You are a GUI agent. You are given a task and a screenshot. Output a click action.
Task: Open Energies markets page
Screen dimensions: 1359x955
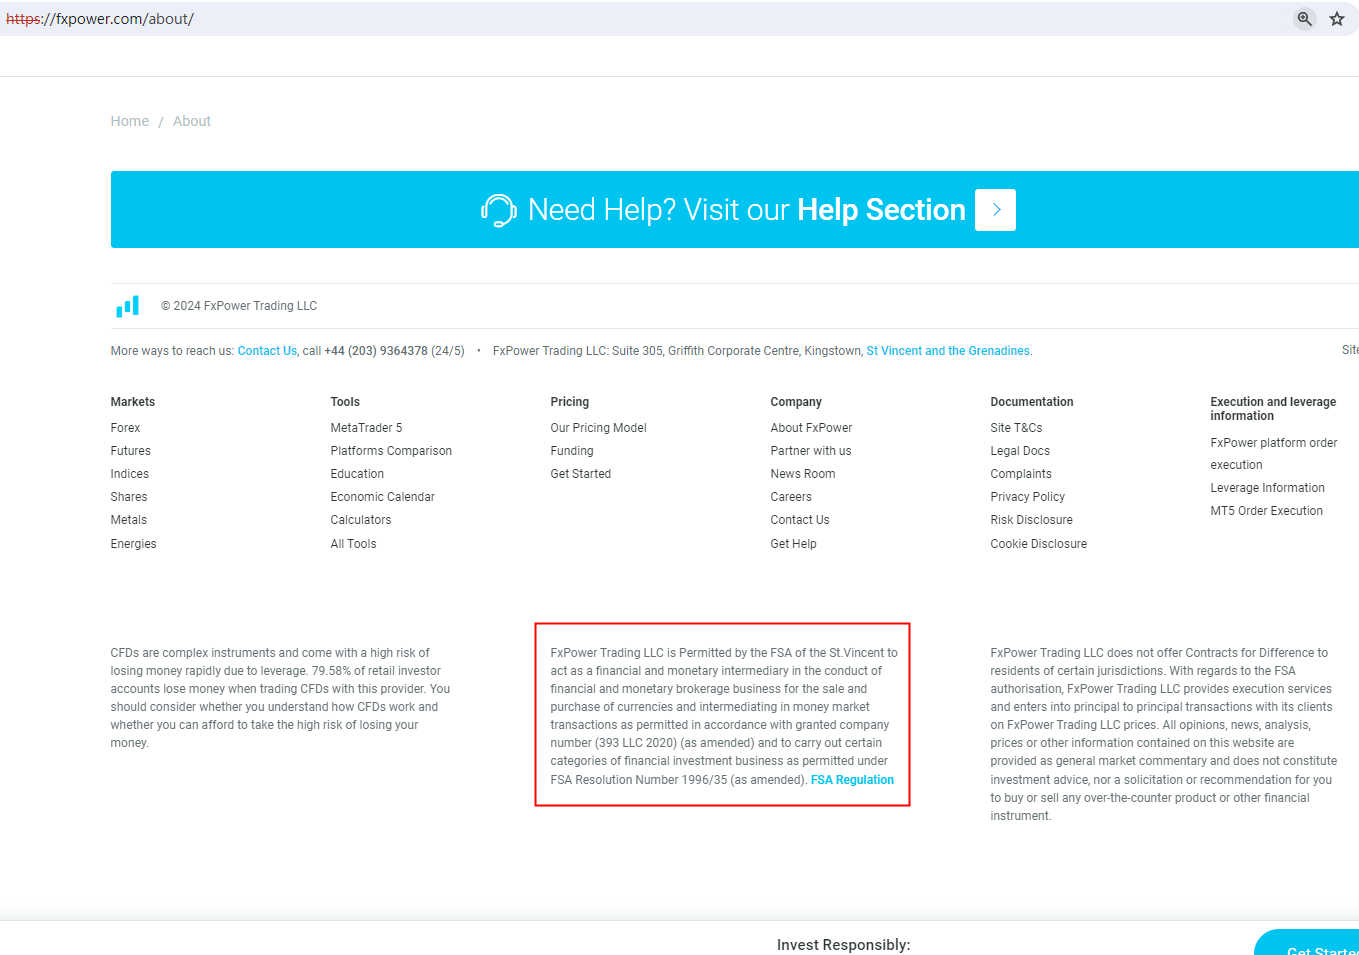(x=134, y=544)
